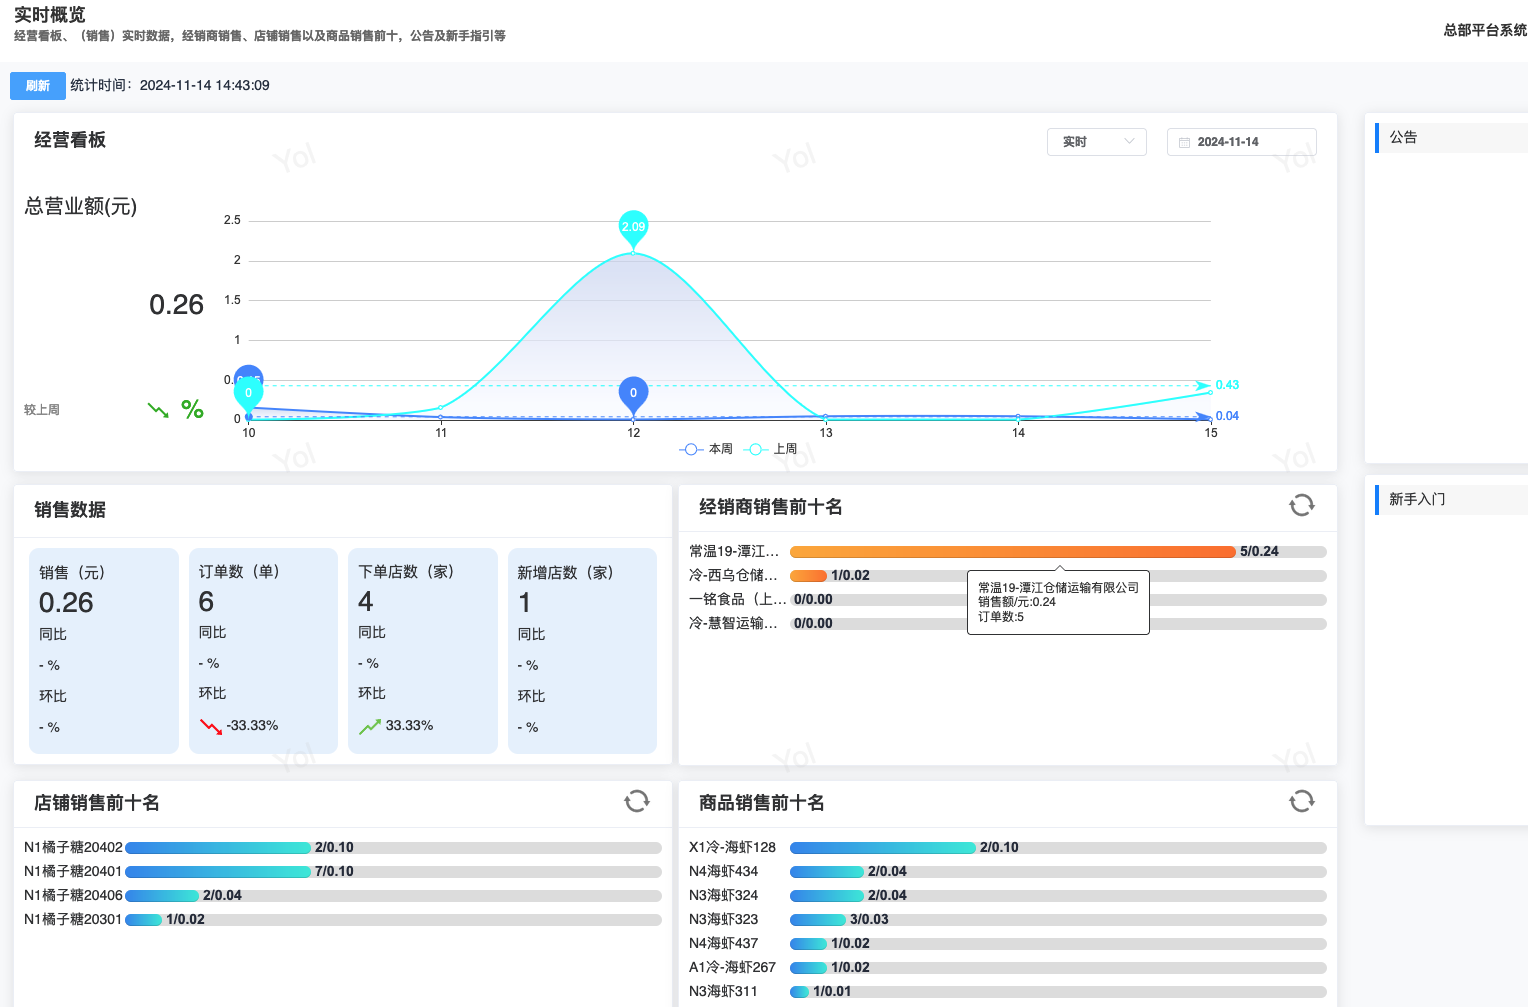1528x1007 pixels.
Task: Refresh the 经销商销售前十名 panel
Action: pos(1301,506)
